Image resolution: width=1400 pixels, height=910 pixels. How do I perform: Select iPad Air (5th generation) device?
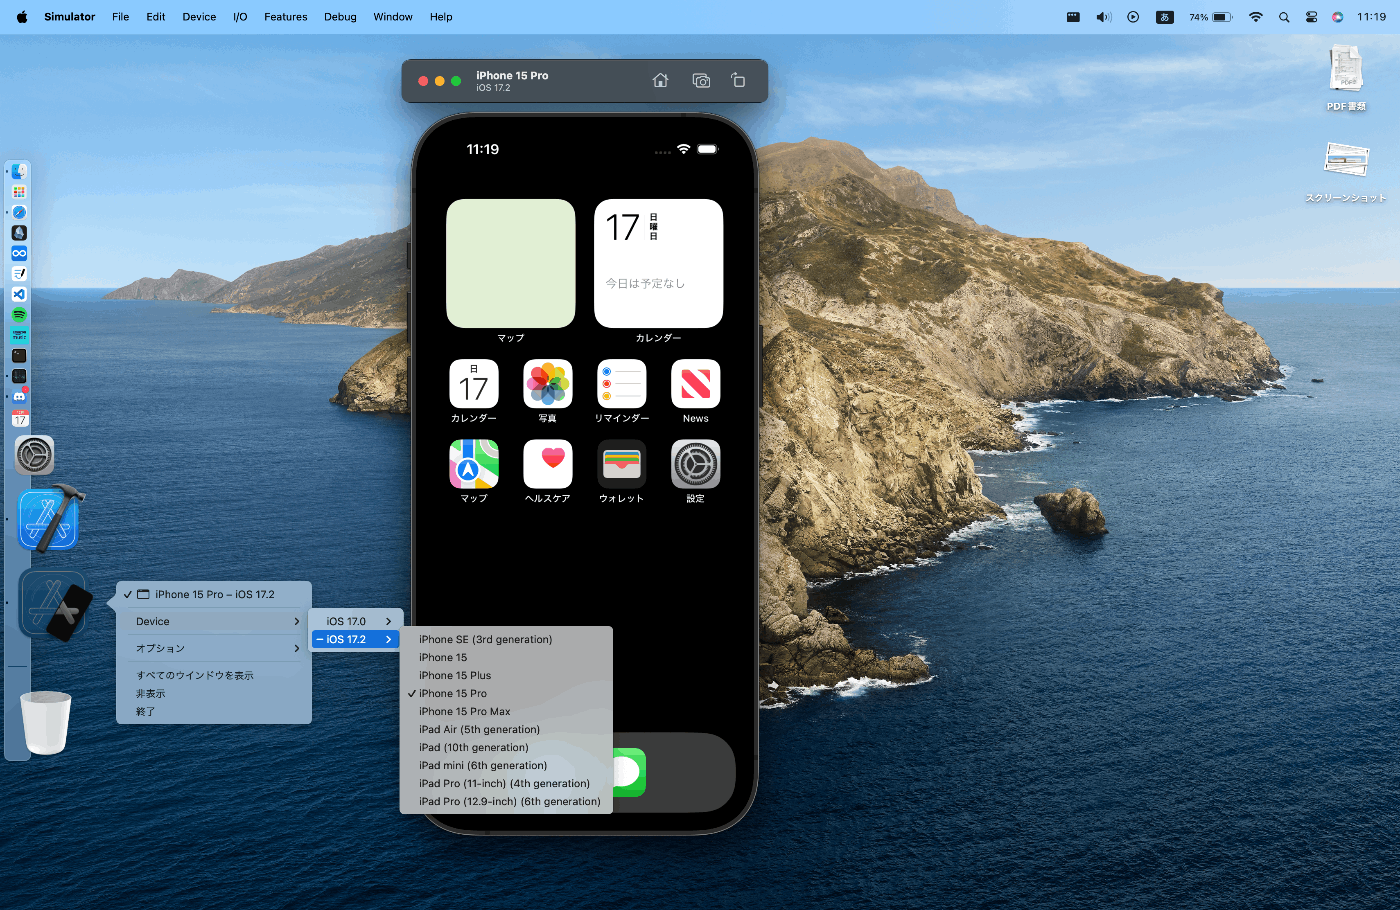click(506, 729)
